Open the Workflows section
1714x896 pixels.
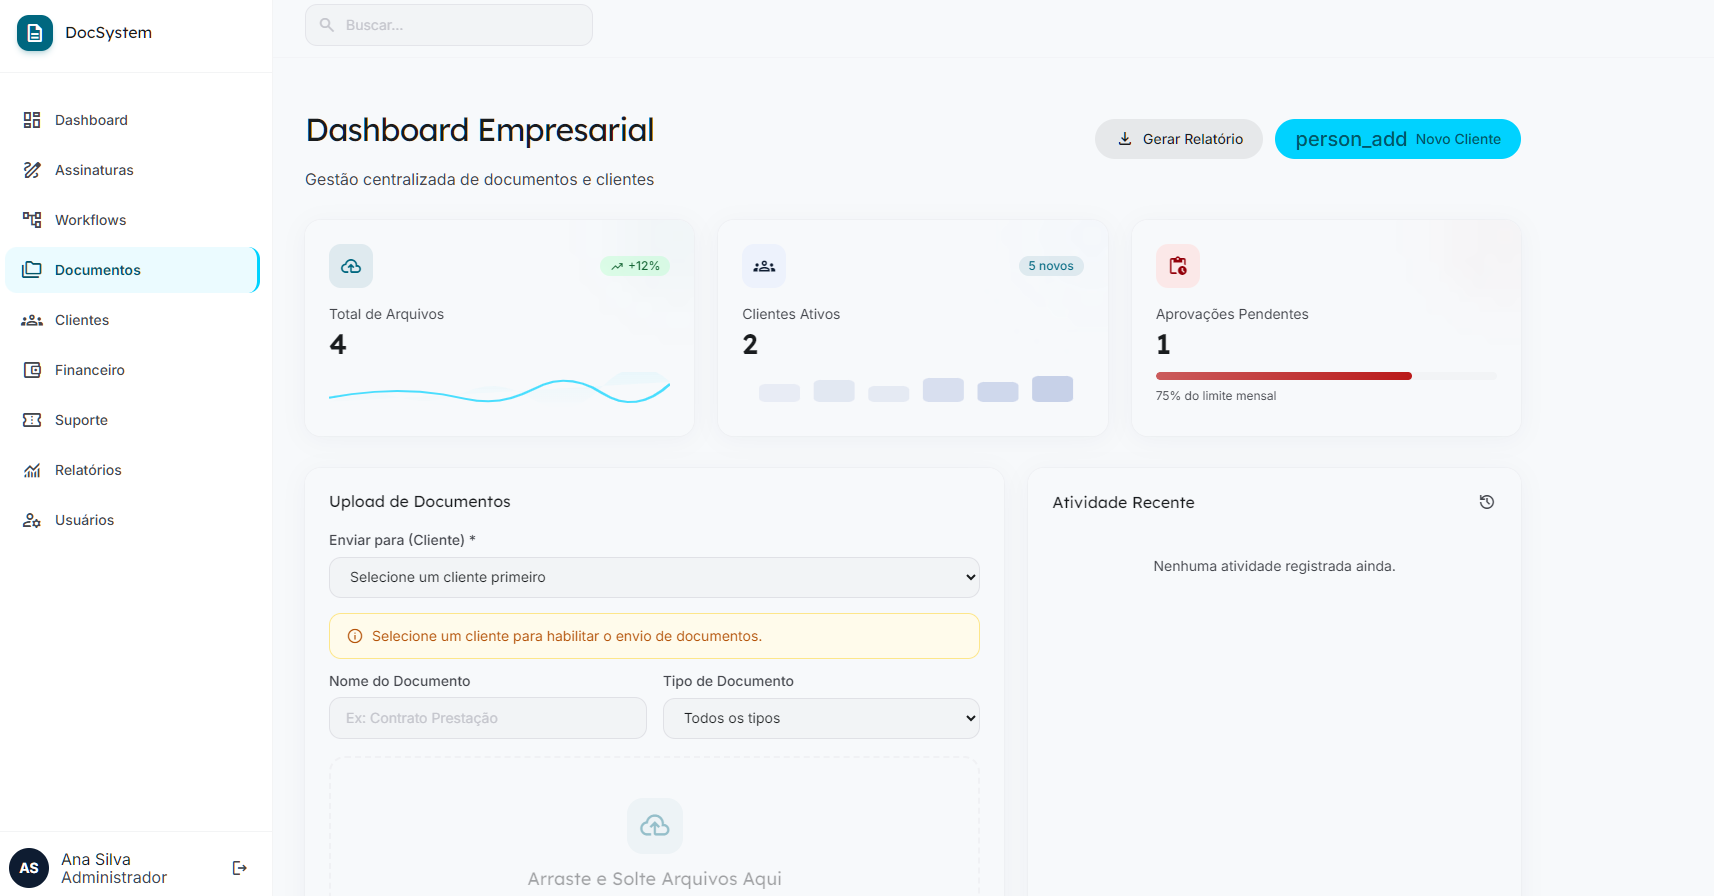[132, 220]
